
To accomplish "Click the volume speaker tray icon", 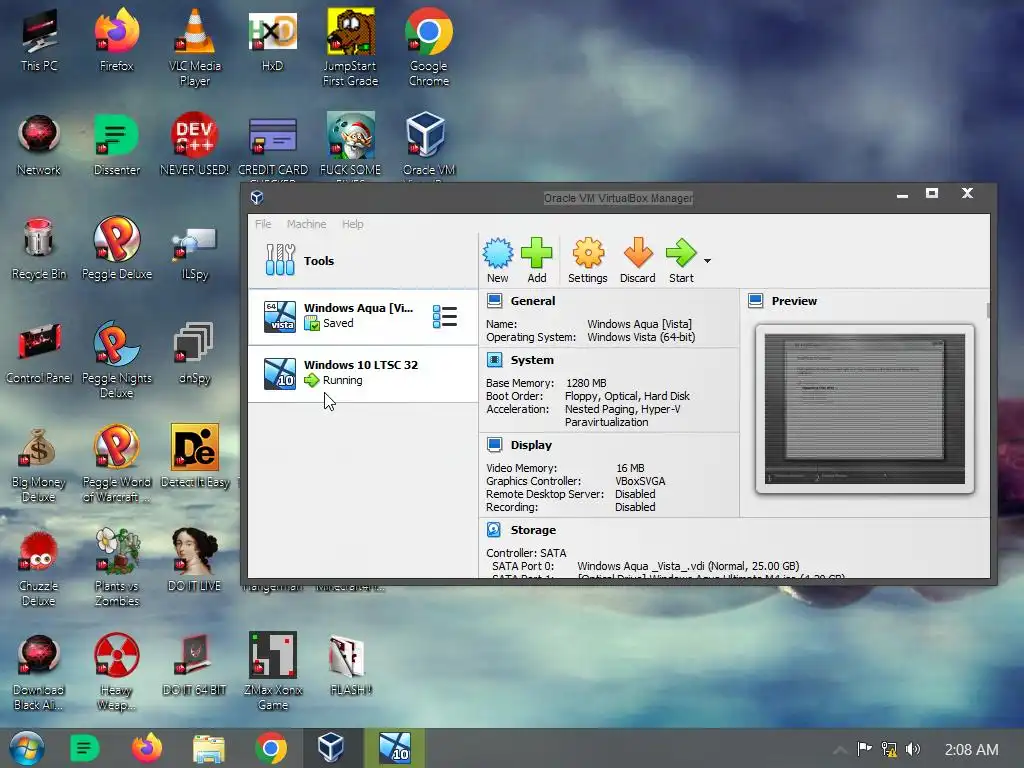I will [913, 749].
